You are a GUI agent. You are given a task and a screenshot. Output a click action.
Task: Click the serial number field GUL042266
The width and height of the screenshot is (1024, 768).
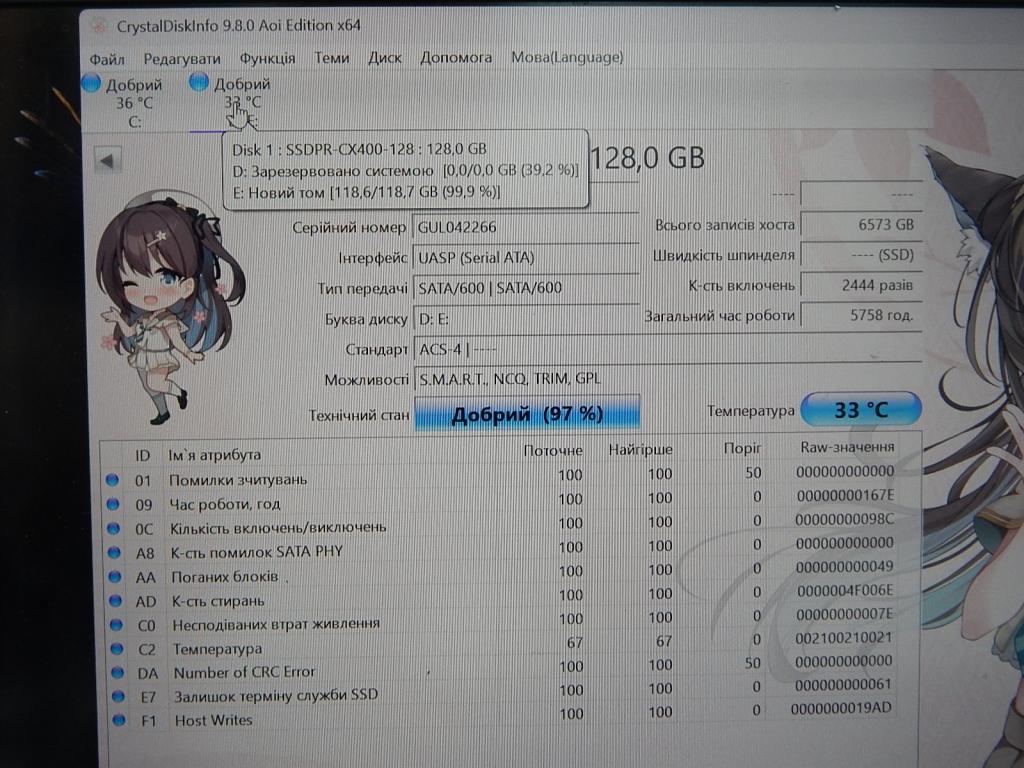click(x=525, y=227)
